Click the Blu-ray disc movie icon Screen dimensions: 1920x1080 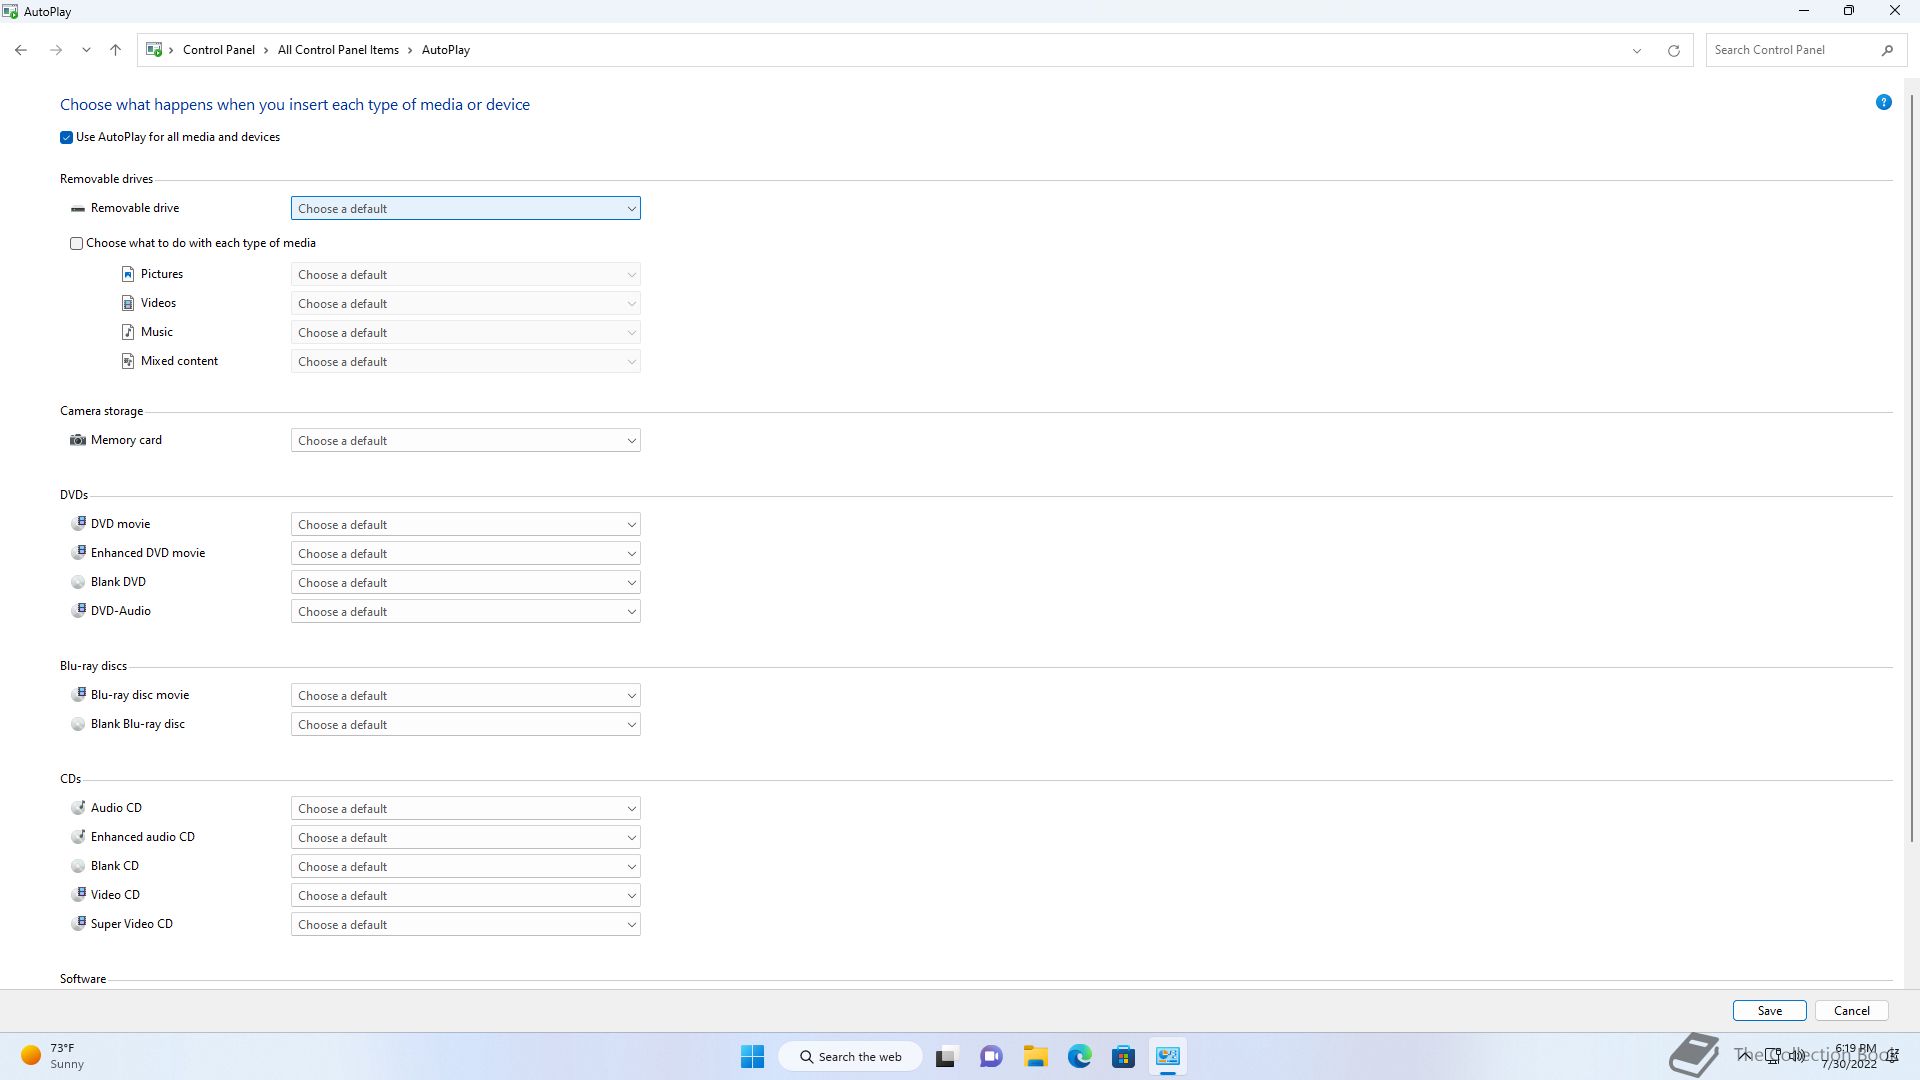tap(78, 695)
